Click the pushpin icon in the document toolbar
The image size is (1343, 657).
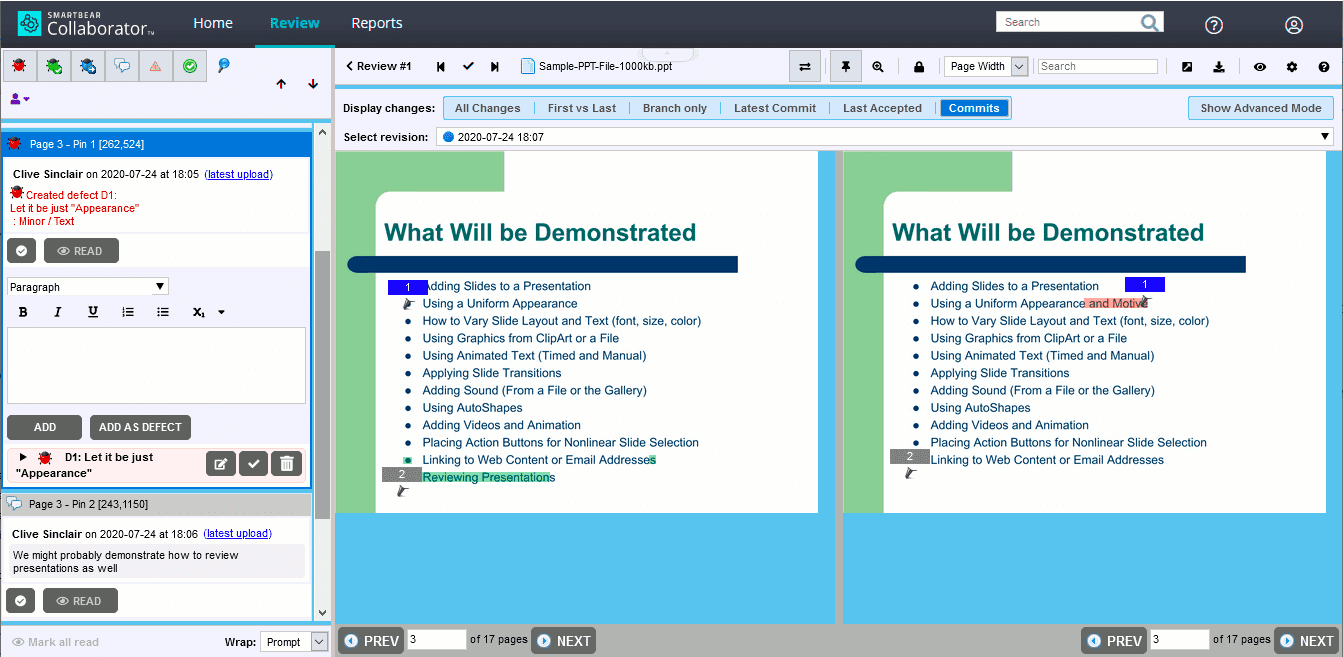point(845,65)
